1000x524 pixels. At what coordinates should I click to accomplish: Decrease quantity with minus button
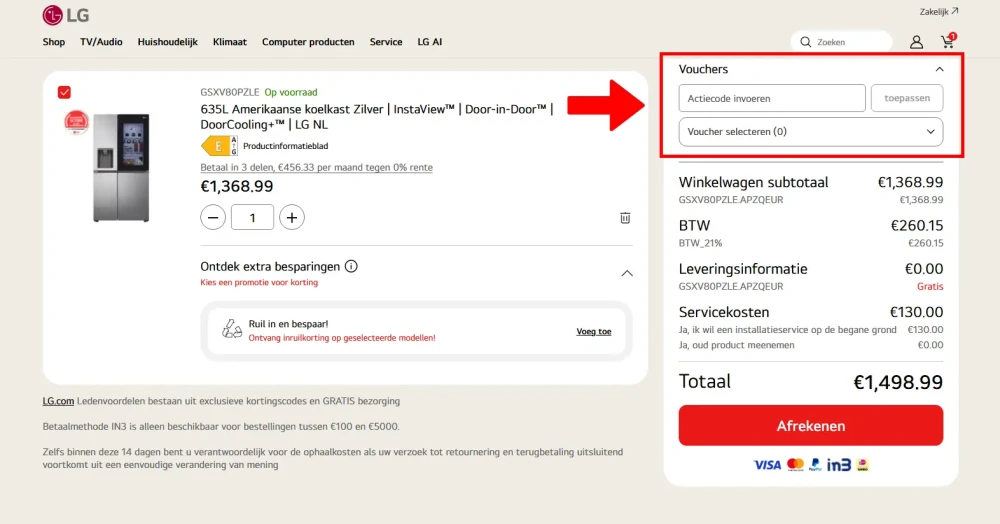click(x=213, y=217)
